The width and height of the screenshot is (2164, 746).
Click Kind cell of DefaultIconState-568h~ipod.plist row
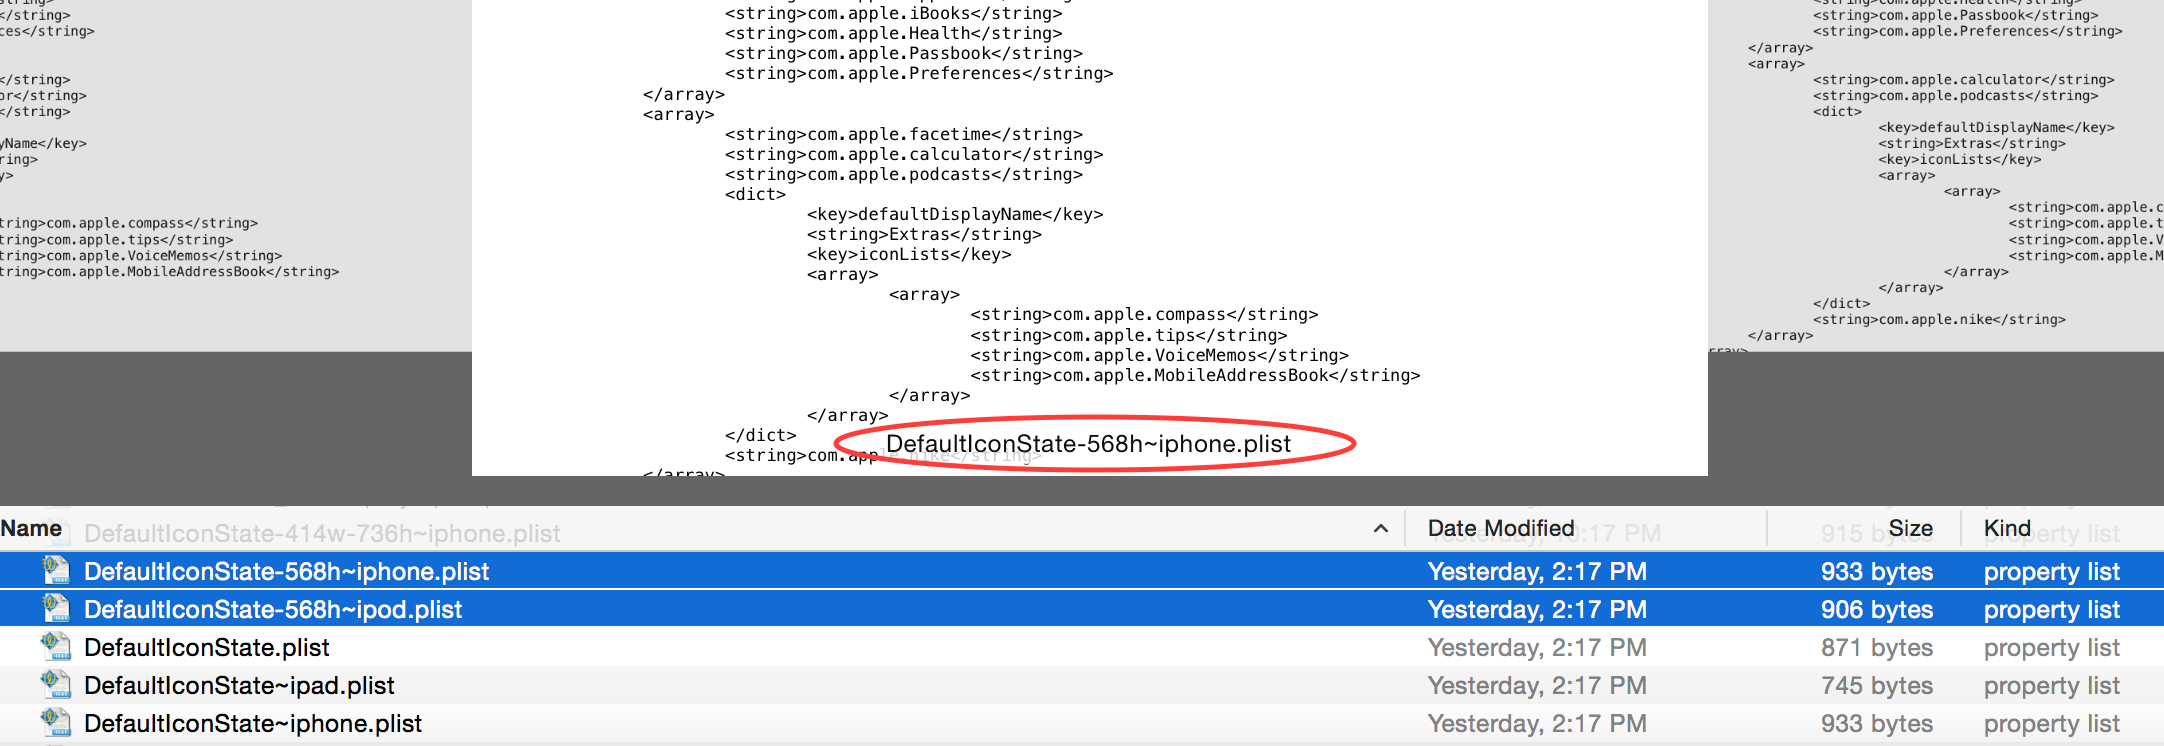(x=2051, y=610)
